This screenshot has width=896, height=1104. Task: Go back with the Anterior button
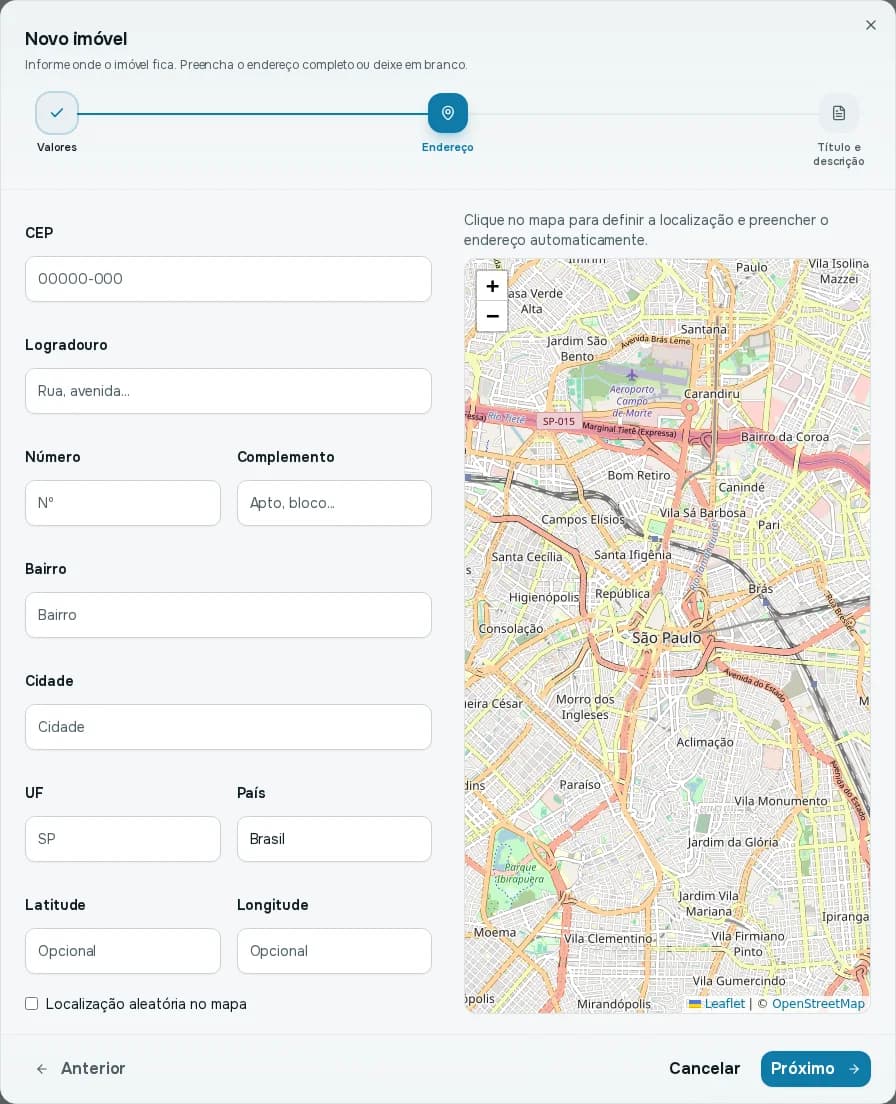pyautogui.click(x=80, y=1068)
